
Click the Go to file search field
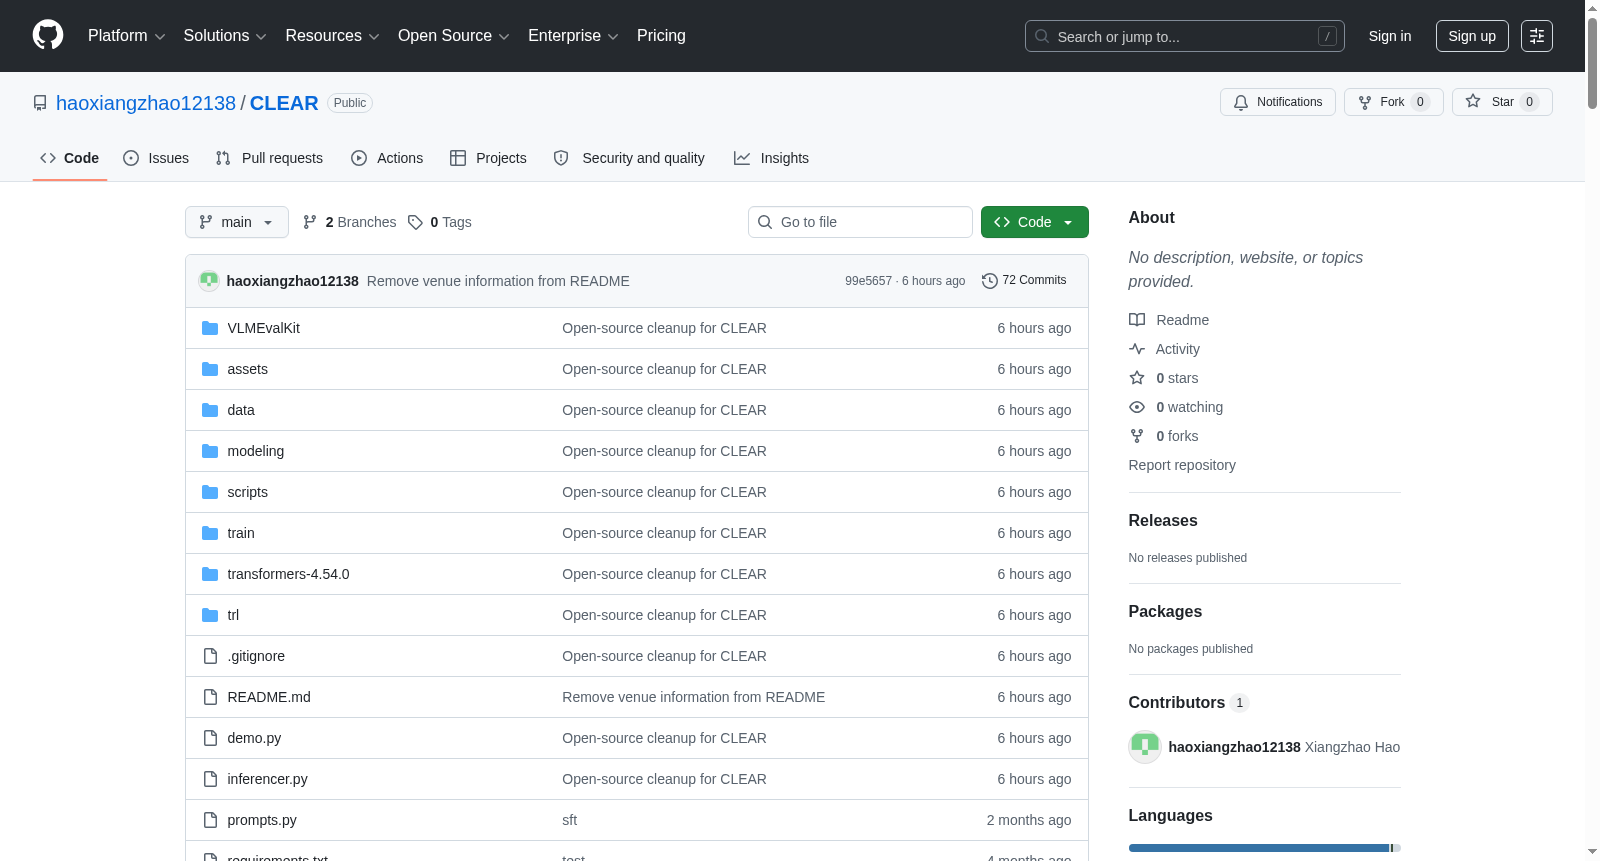pos(860,222)
